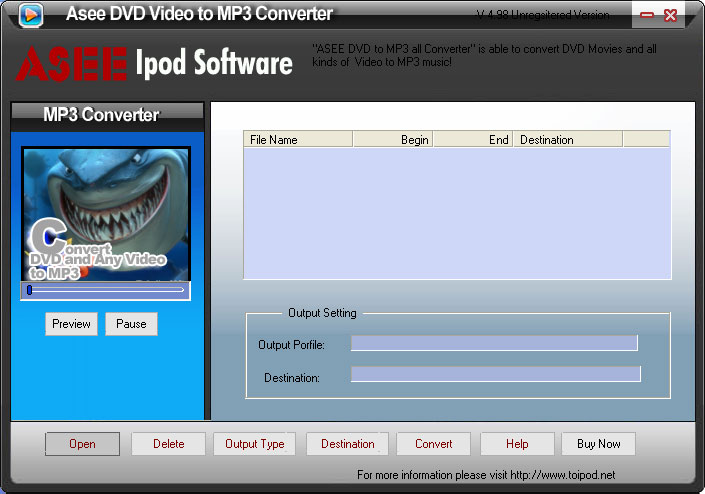Choose Output Type in bottom toolbar

pos(254,444)
